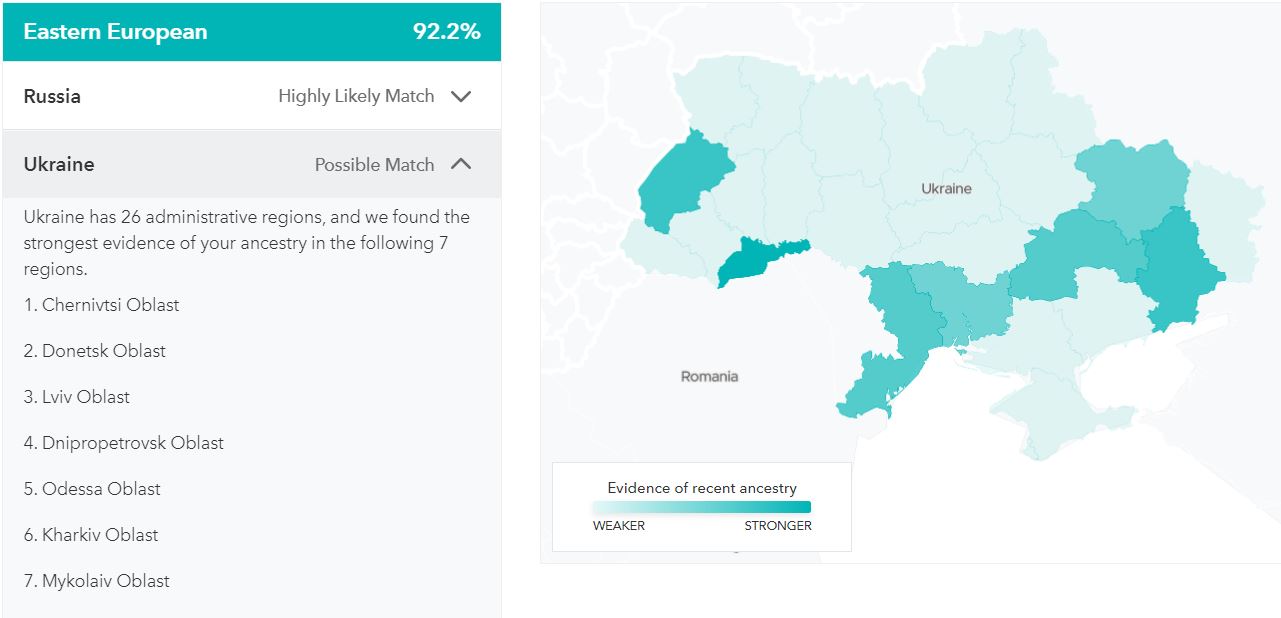Select the Eastern European header

[x=252, y=32]
